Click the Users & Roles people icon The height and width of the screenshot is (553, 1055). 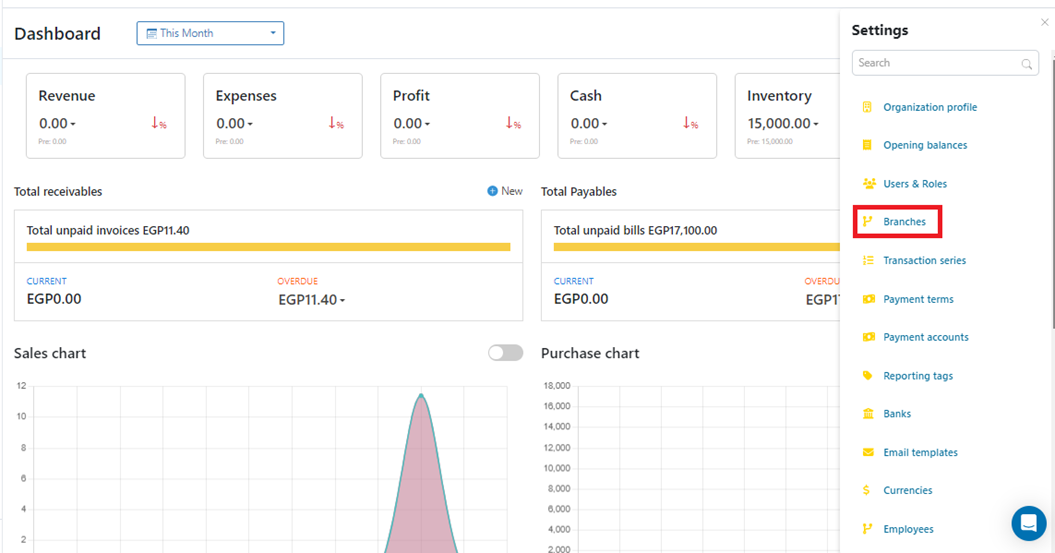(867, 184)
